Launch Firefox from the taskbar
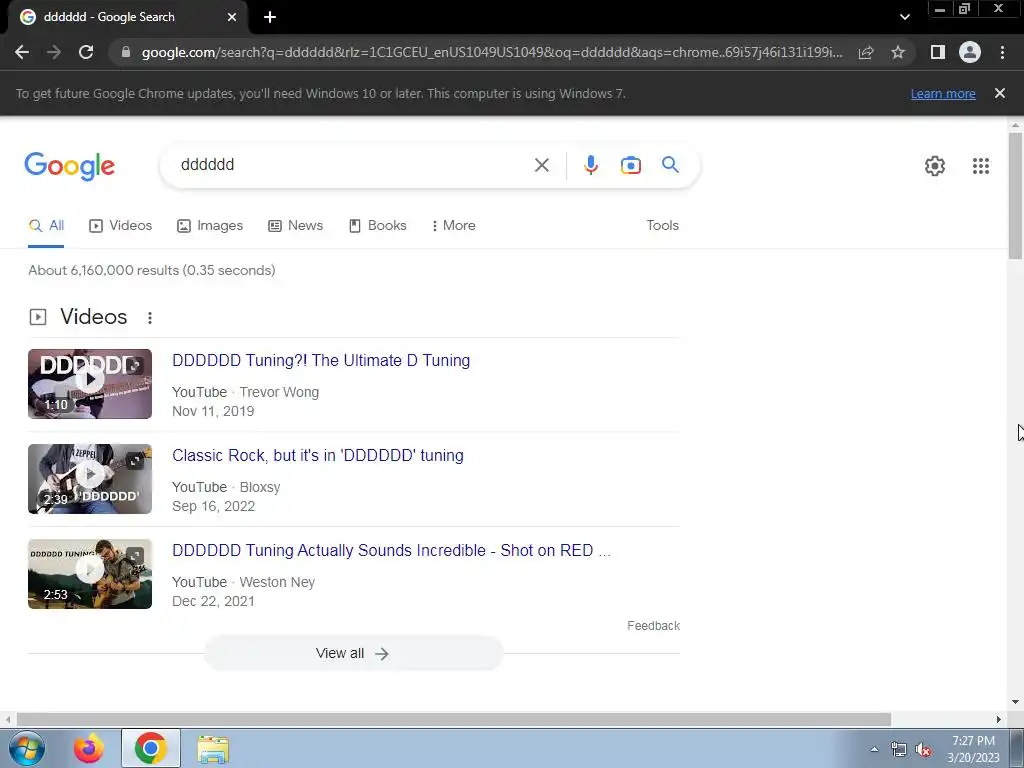This screenshot has width=1024, height=768. 89,748
